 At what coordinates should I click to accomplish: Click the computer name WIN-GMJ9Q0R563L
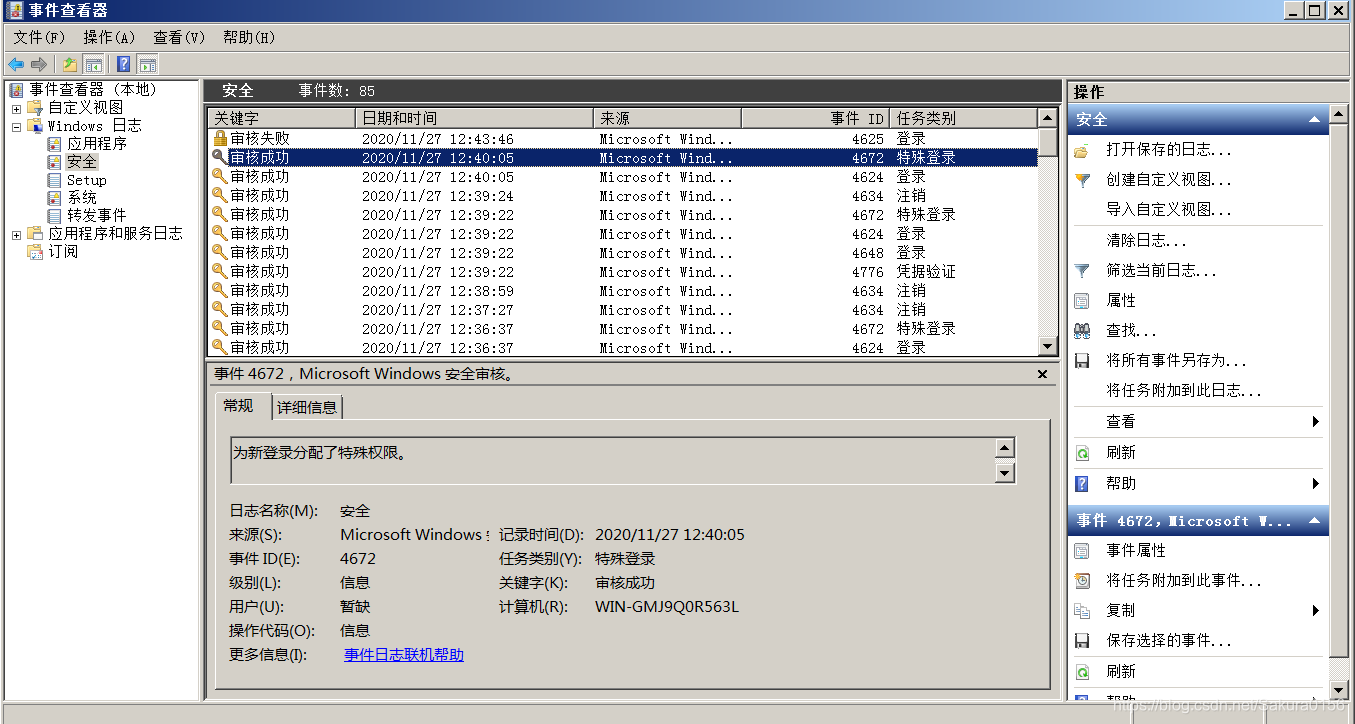666,607
